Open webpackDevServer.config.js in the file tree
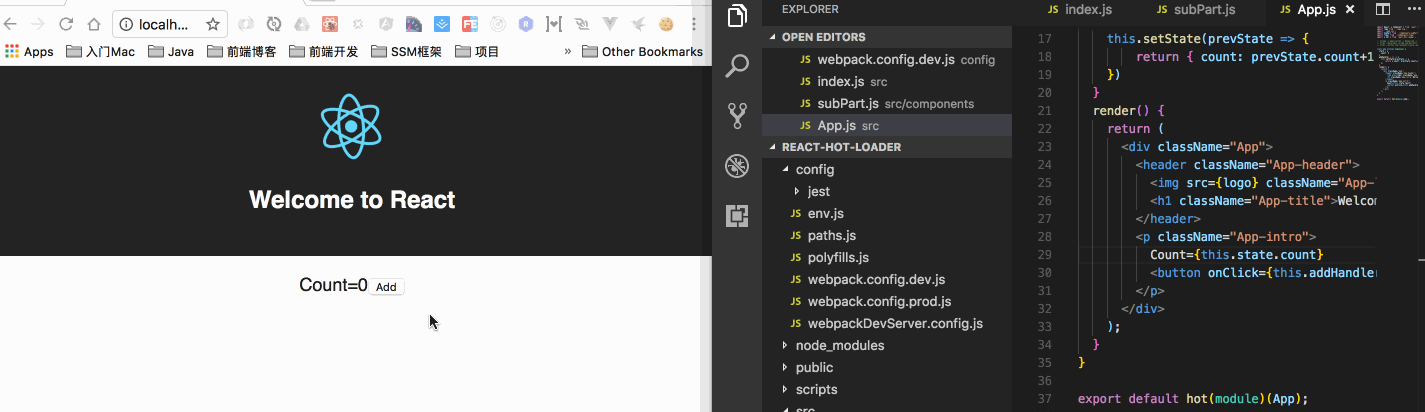This screenshot has width=1425, height=412. 887,323
